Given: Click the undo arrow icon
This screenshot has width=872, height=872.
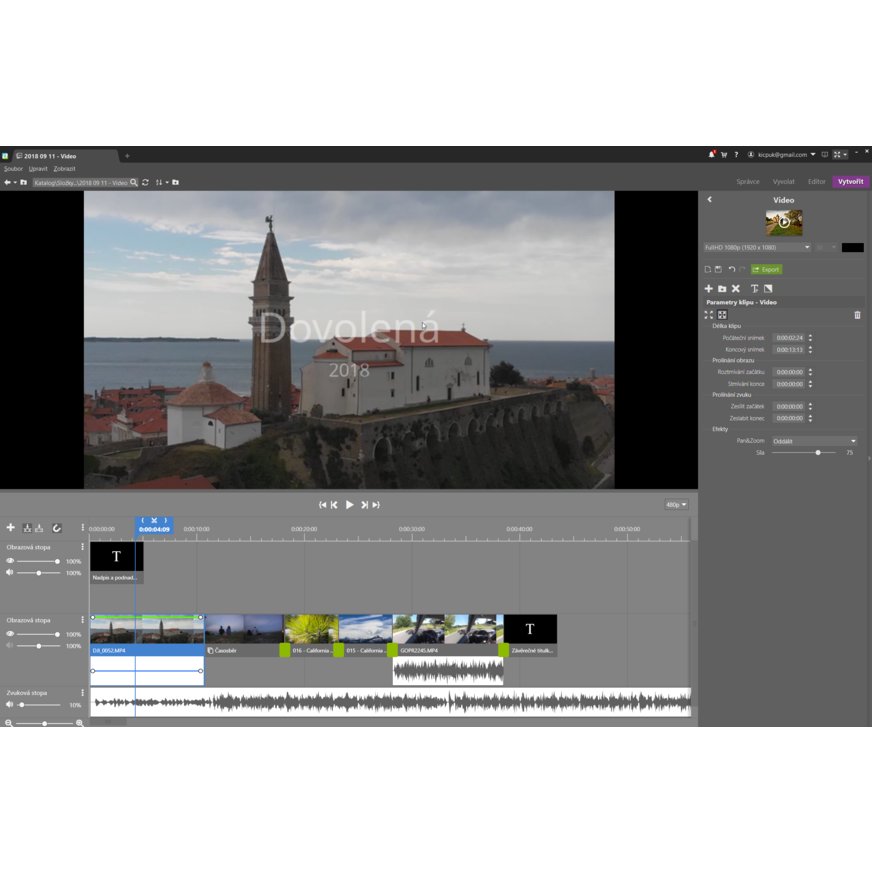Looking at the screenshot, I should point(731,269).
